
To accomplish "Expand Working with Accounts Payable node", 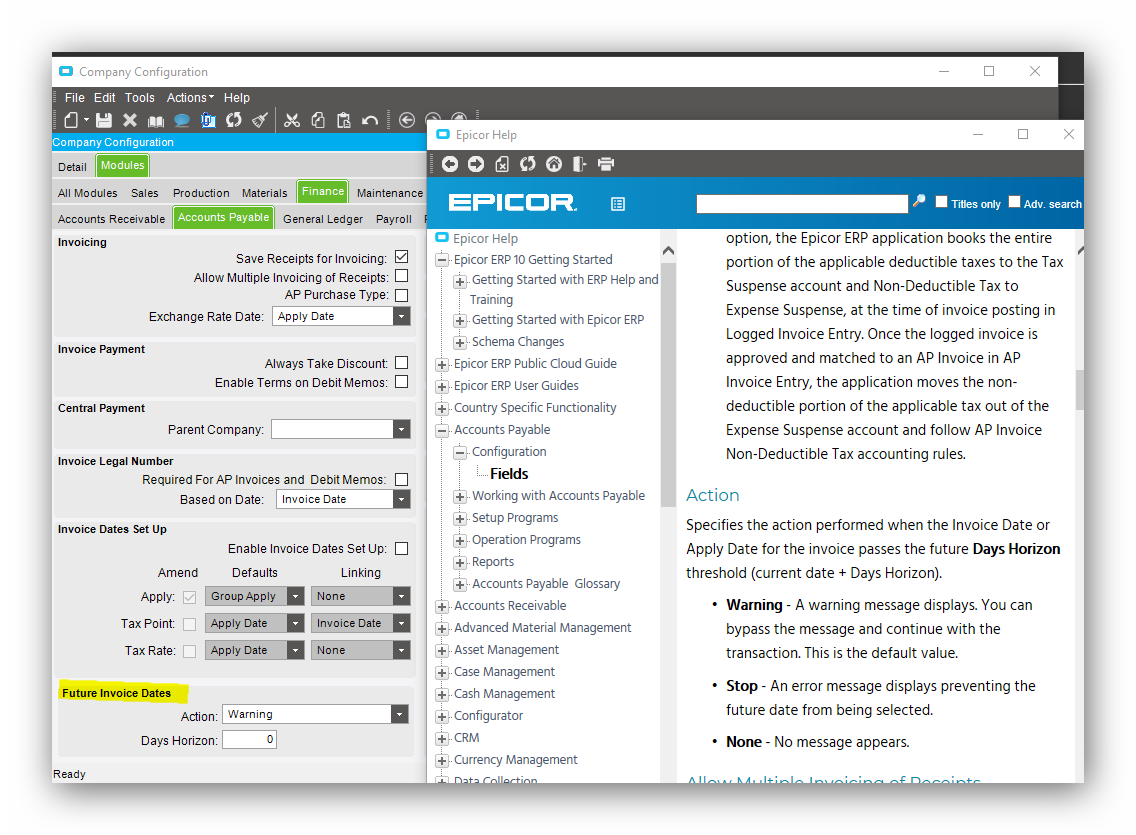I will (460, 496).
